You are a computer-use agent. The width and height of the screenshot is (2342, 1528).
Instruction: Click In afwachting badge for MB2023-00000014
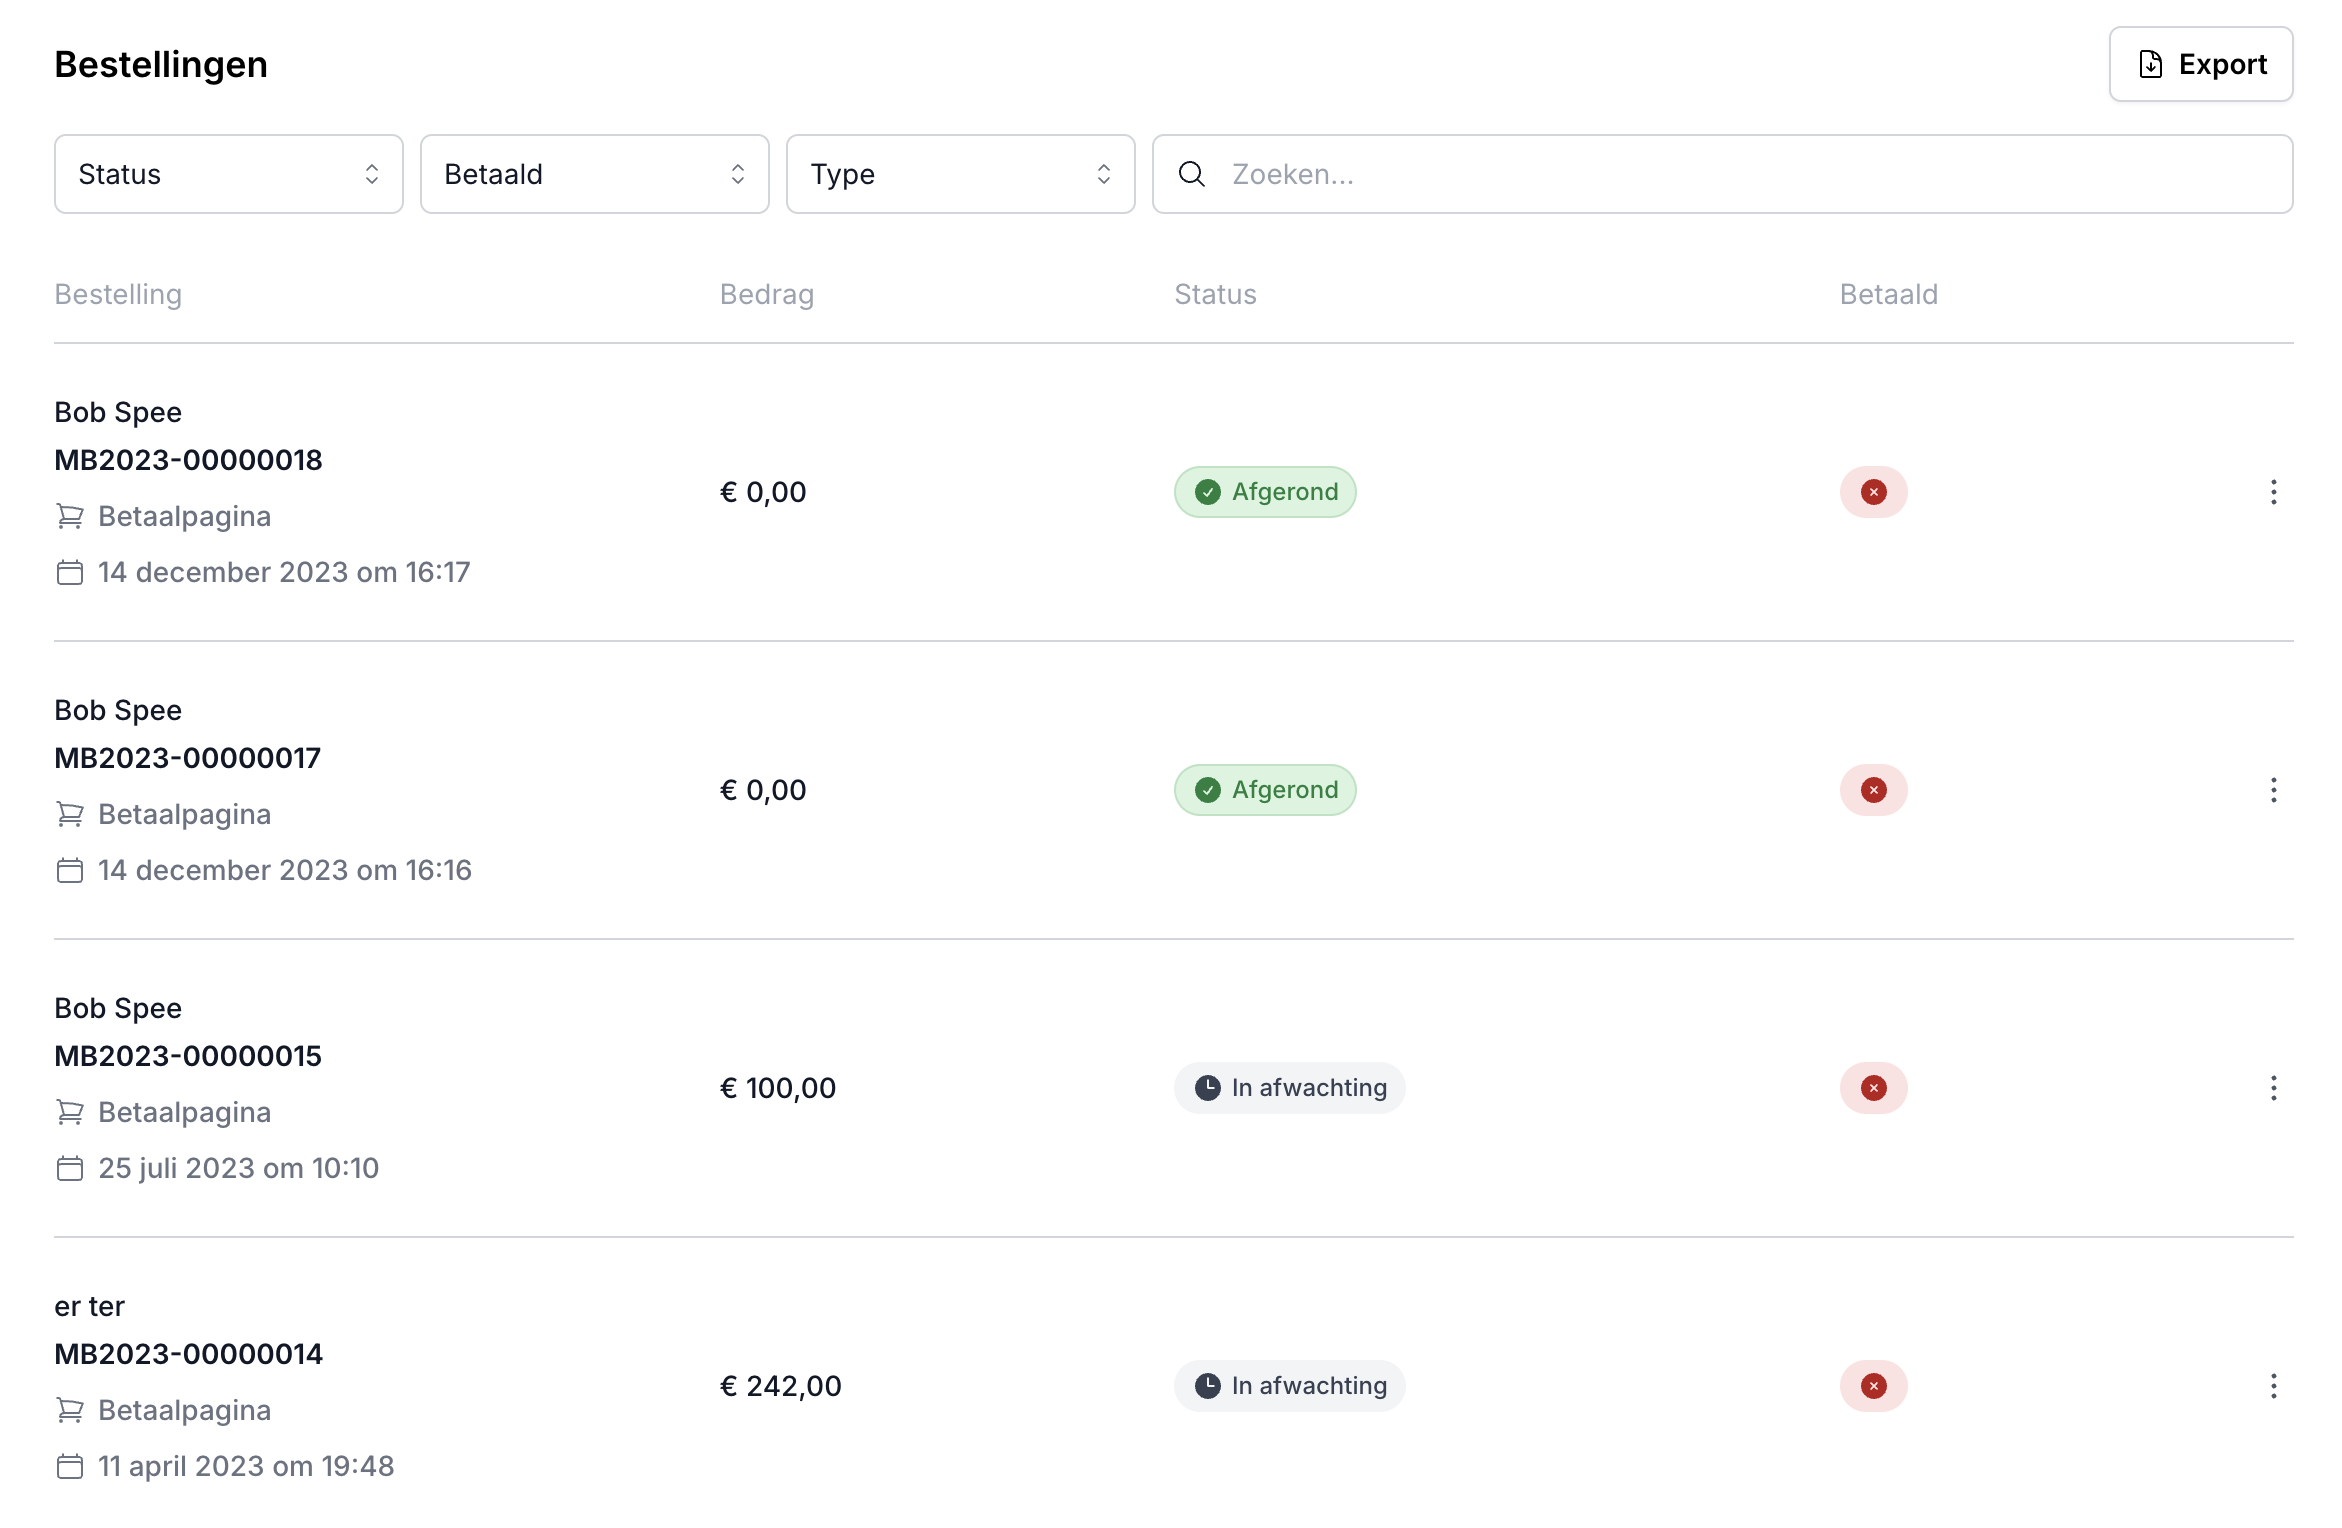[x=1288, y=1386]
